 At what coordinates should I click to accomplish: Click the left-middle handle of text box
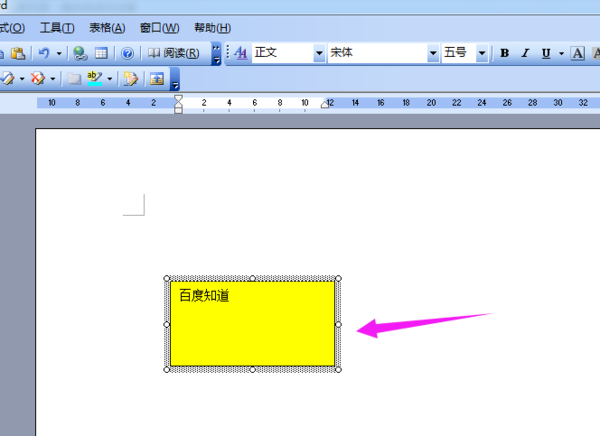[166, 324]
